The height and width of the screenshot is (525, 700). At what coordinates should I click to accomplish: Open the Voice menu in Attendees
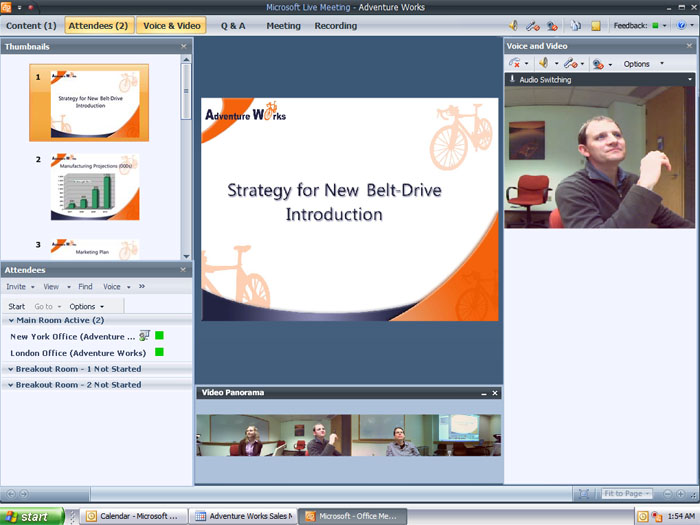click(117, 287)
